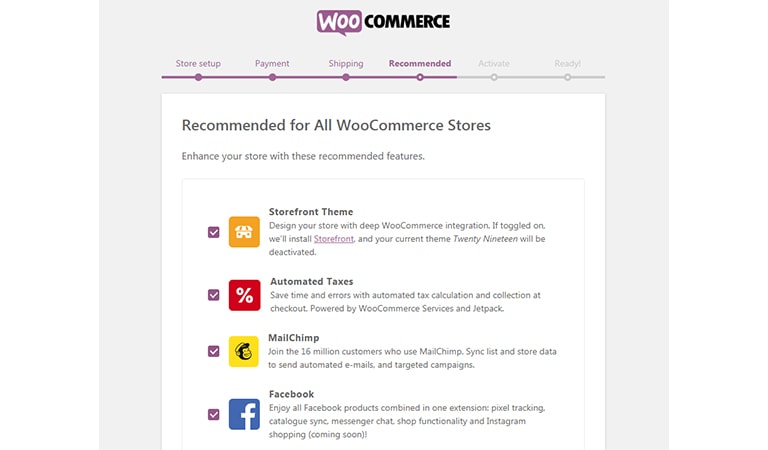Click the yellow MailChimp monkey icon
The width and height of the screenshot is (768, 450).
(x=243, y=352)
